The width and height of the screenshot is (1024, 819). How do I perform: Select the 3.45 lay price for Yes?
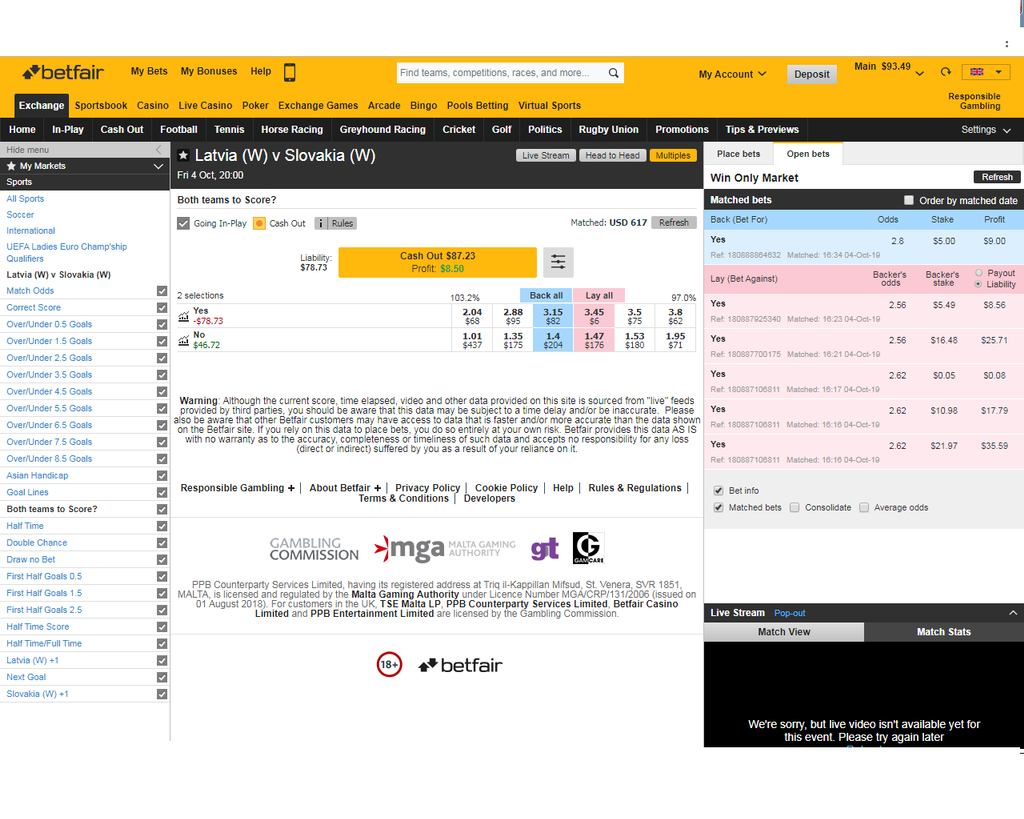594,316
